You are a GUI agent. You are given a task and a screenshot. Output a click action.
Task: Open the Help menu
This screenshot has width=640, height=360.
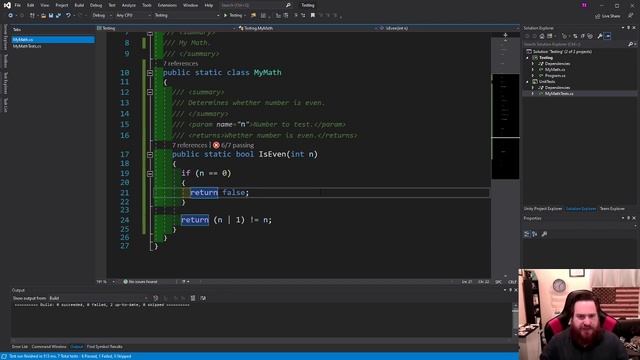point(209,5)
